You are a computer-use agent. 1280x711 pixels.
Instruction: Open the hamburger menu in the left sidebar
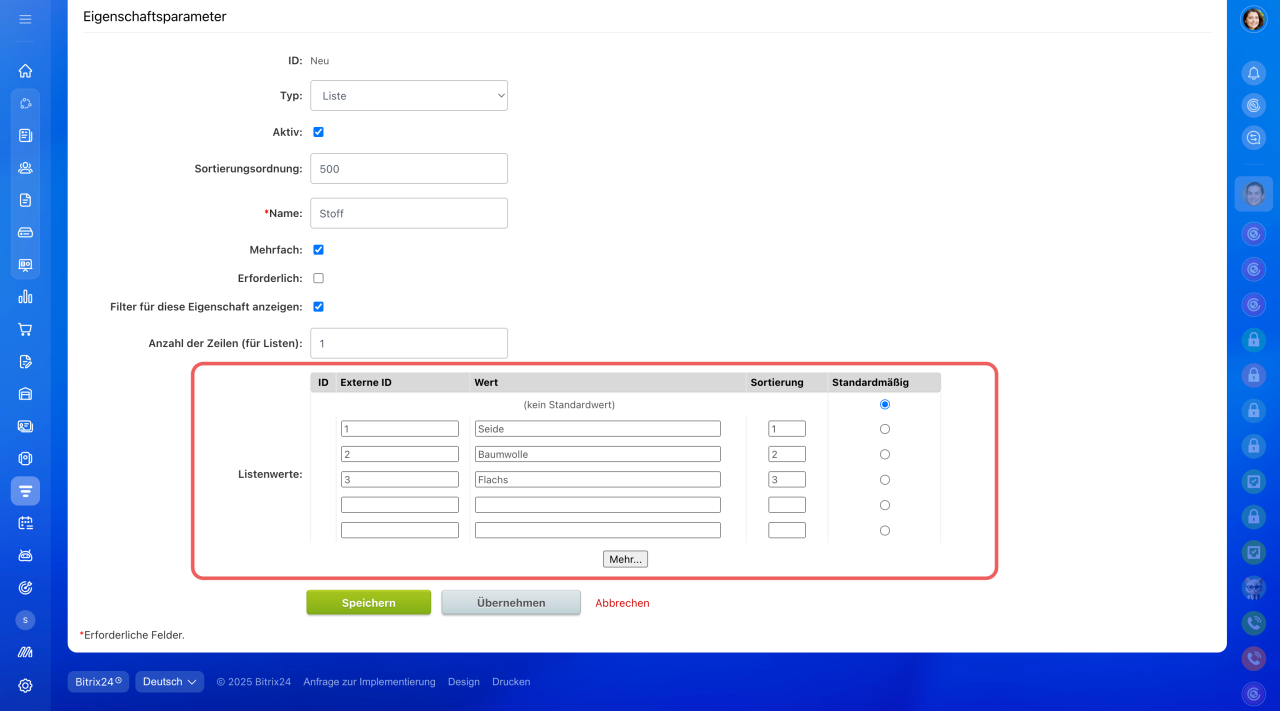[x=25, y=19]
